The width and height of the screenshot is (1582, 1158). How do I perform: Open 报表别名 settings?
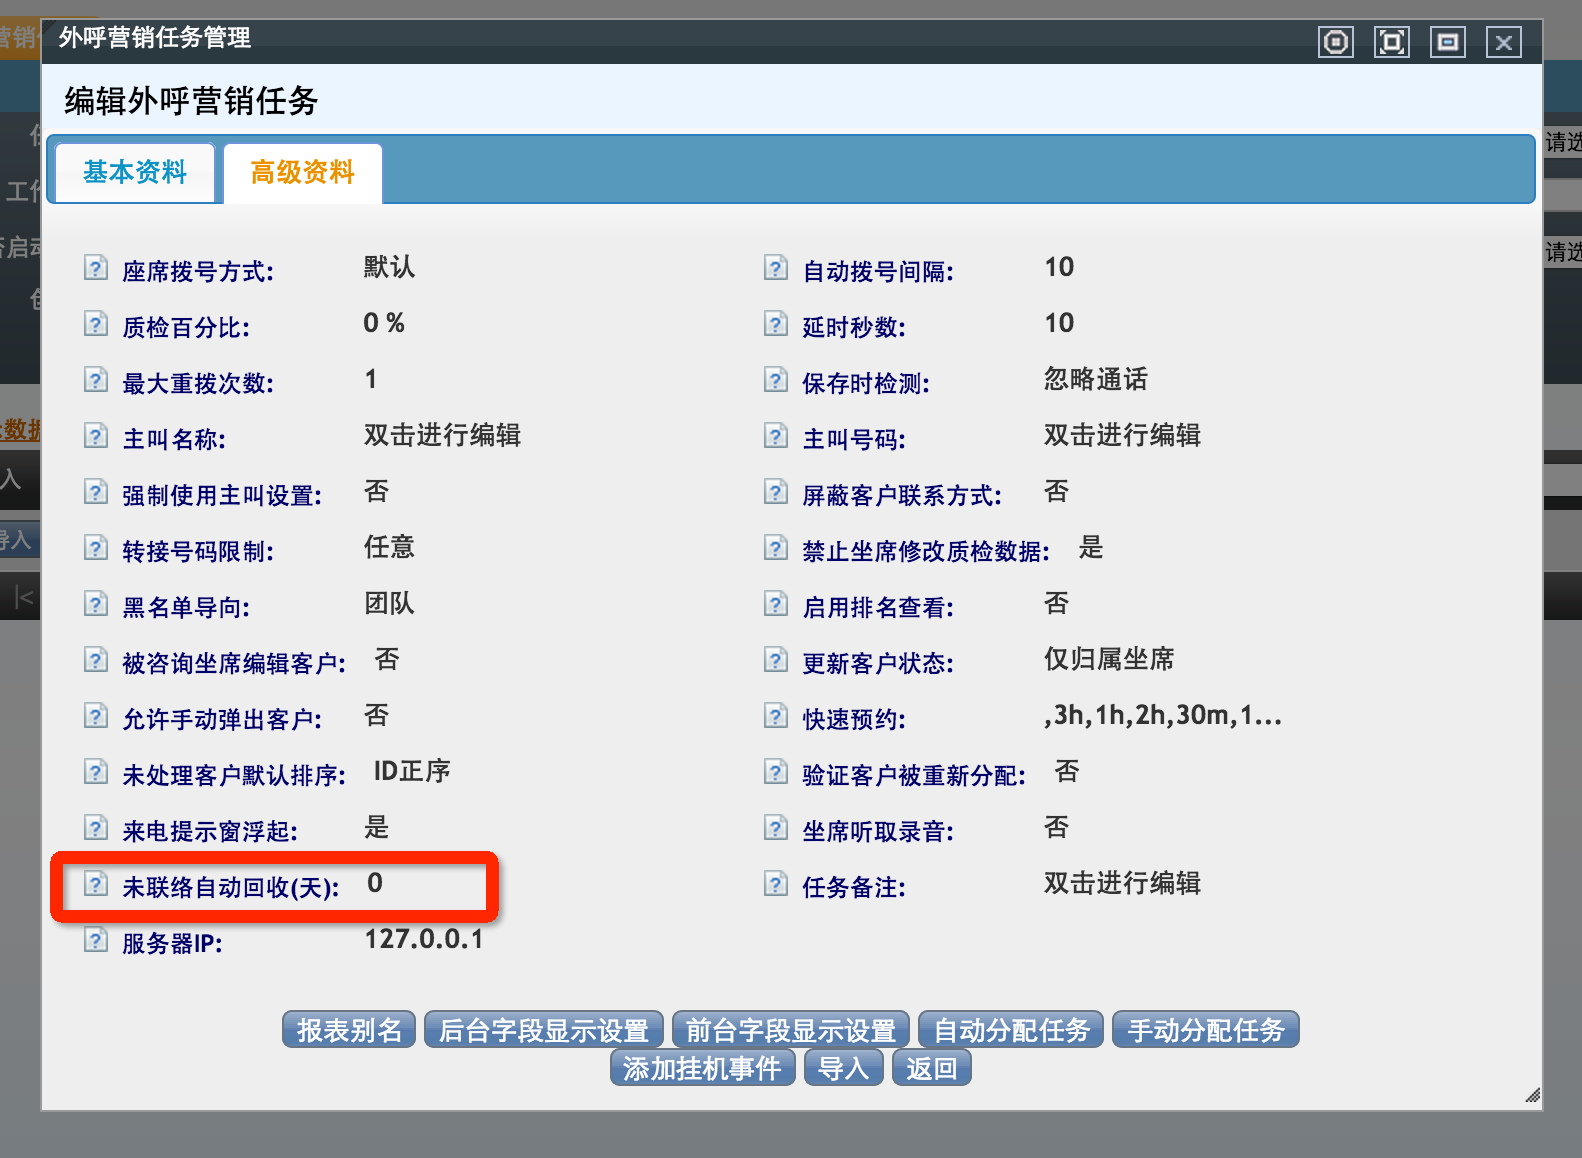tap(349, 1030)
